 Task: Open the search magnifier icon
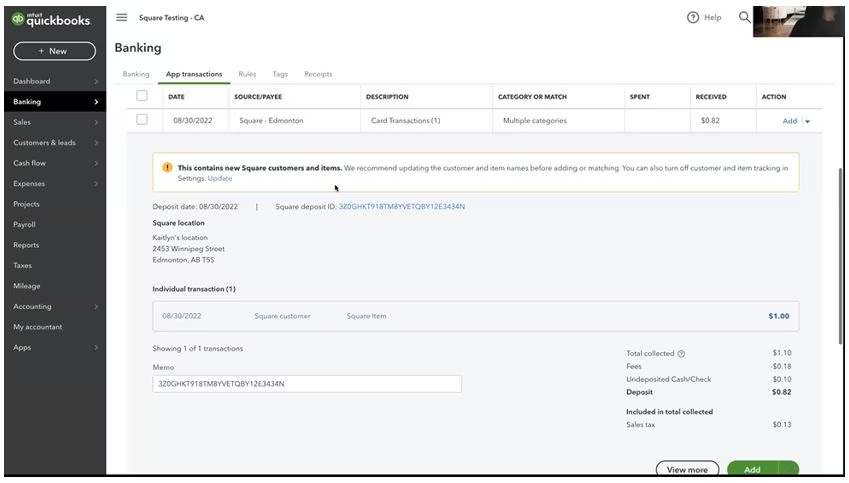tap(744, 17)
